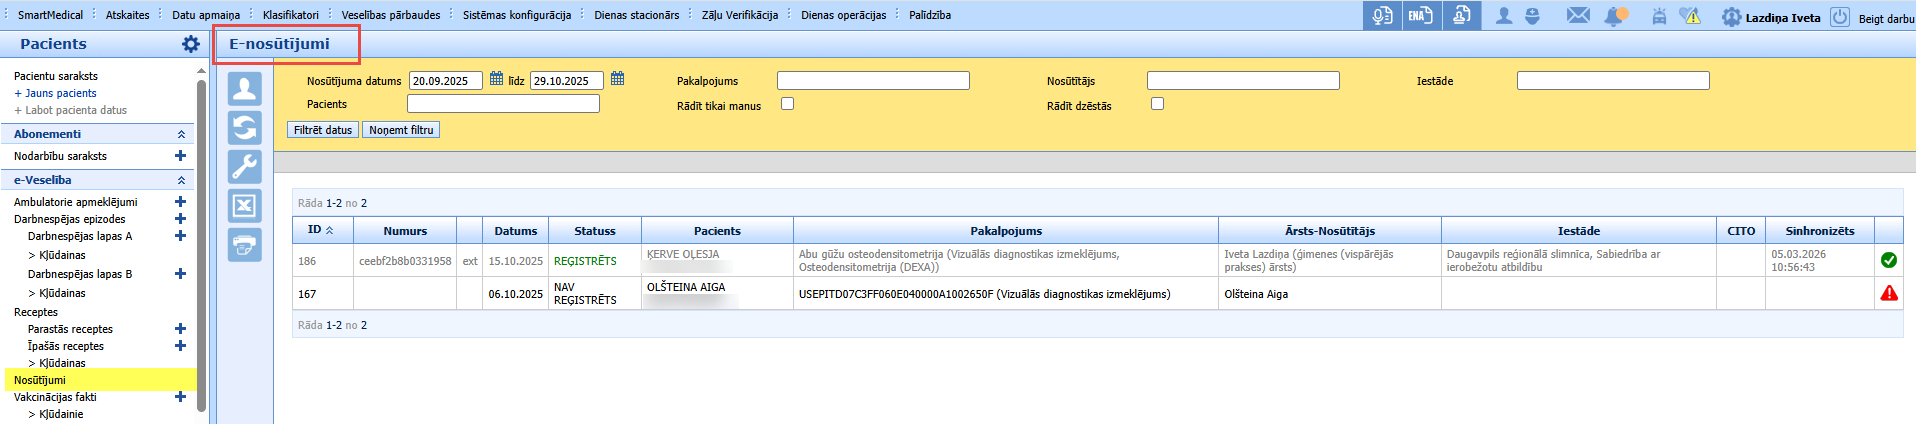Click the heart warning icon
Screen dimensions: 1916x424
1691,16
